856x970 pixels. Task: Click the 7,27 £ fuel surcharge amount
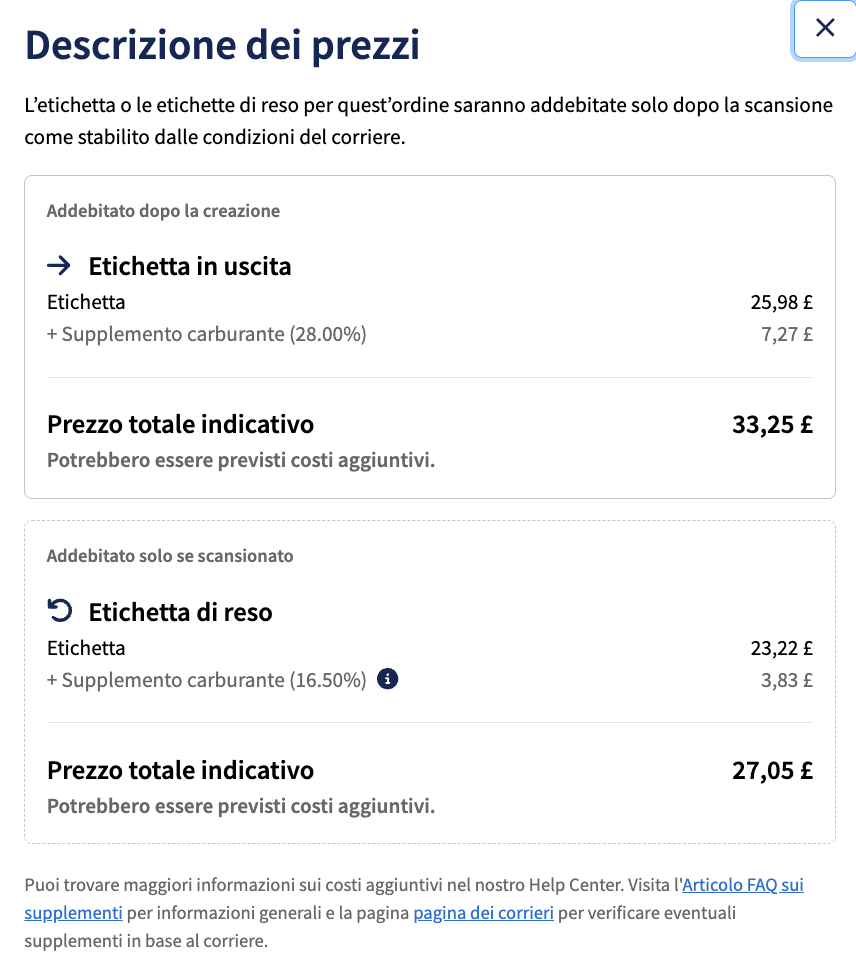pyautogui.click(x=787, y=334)
